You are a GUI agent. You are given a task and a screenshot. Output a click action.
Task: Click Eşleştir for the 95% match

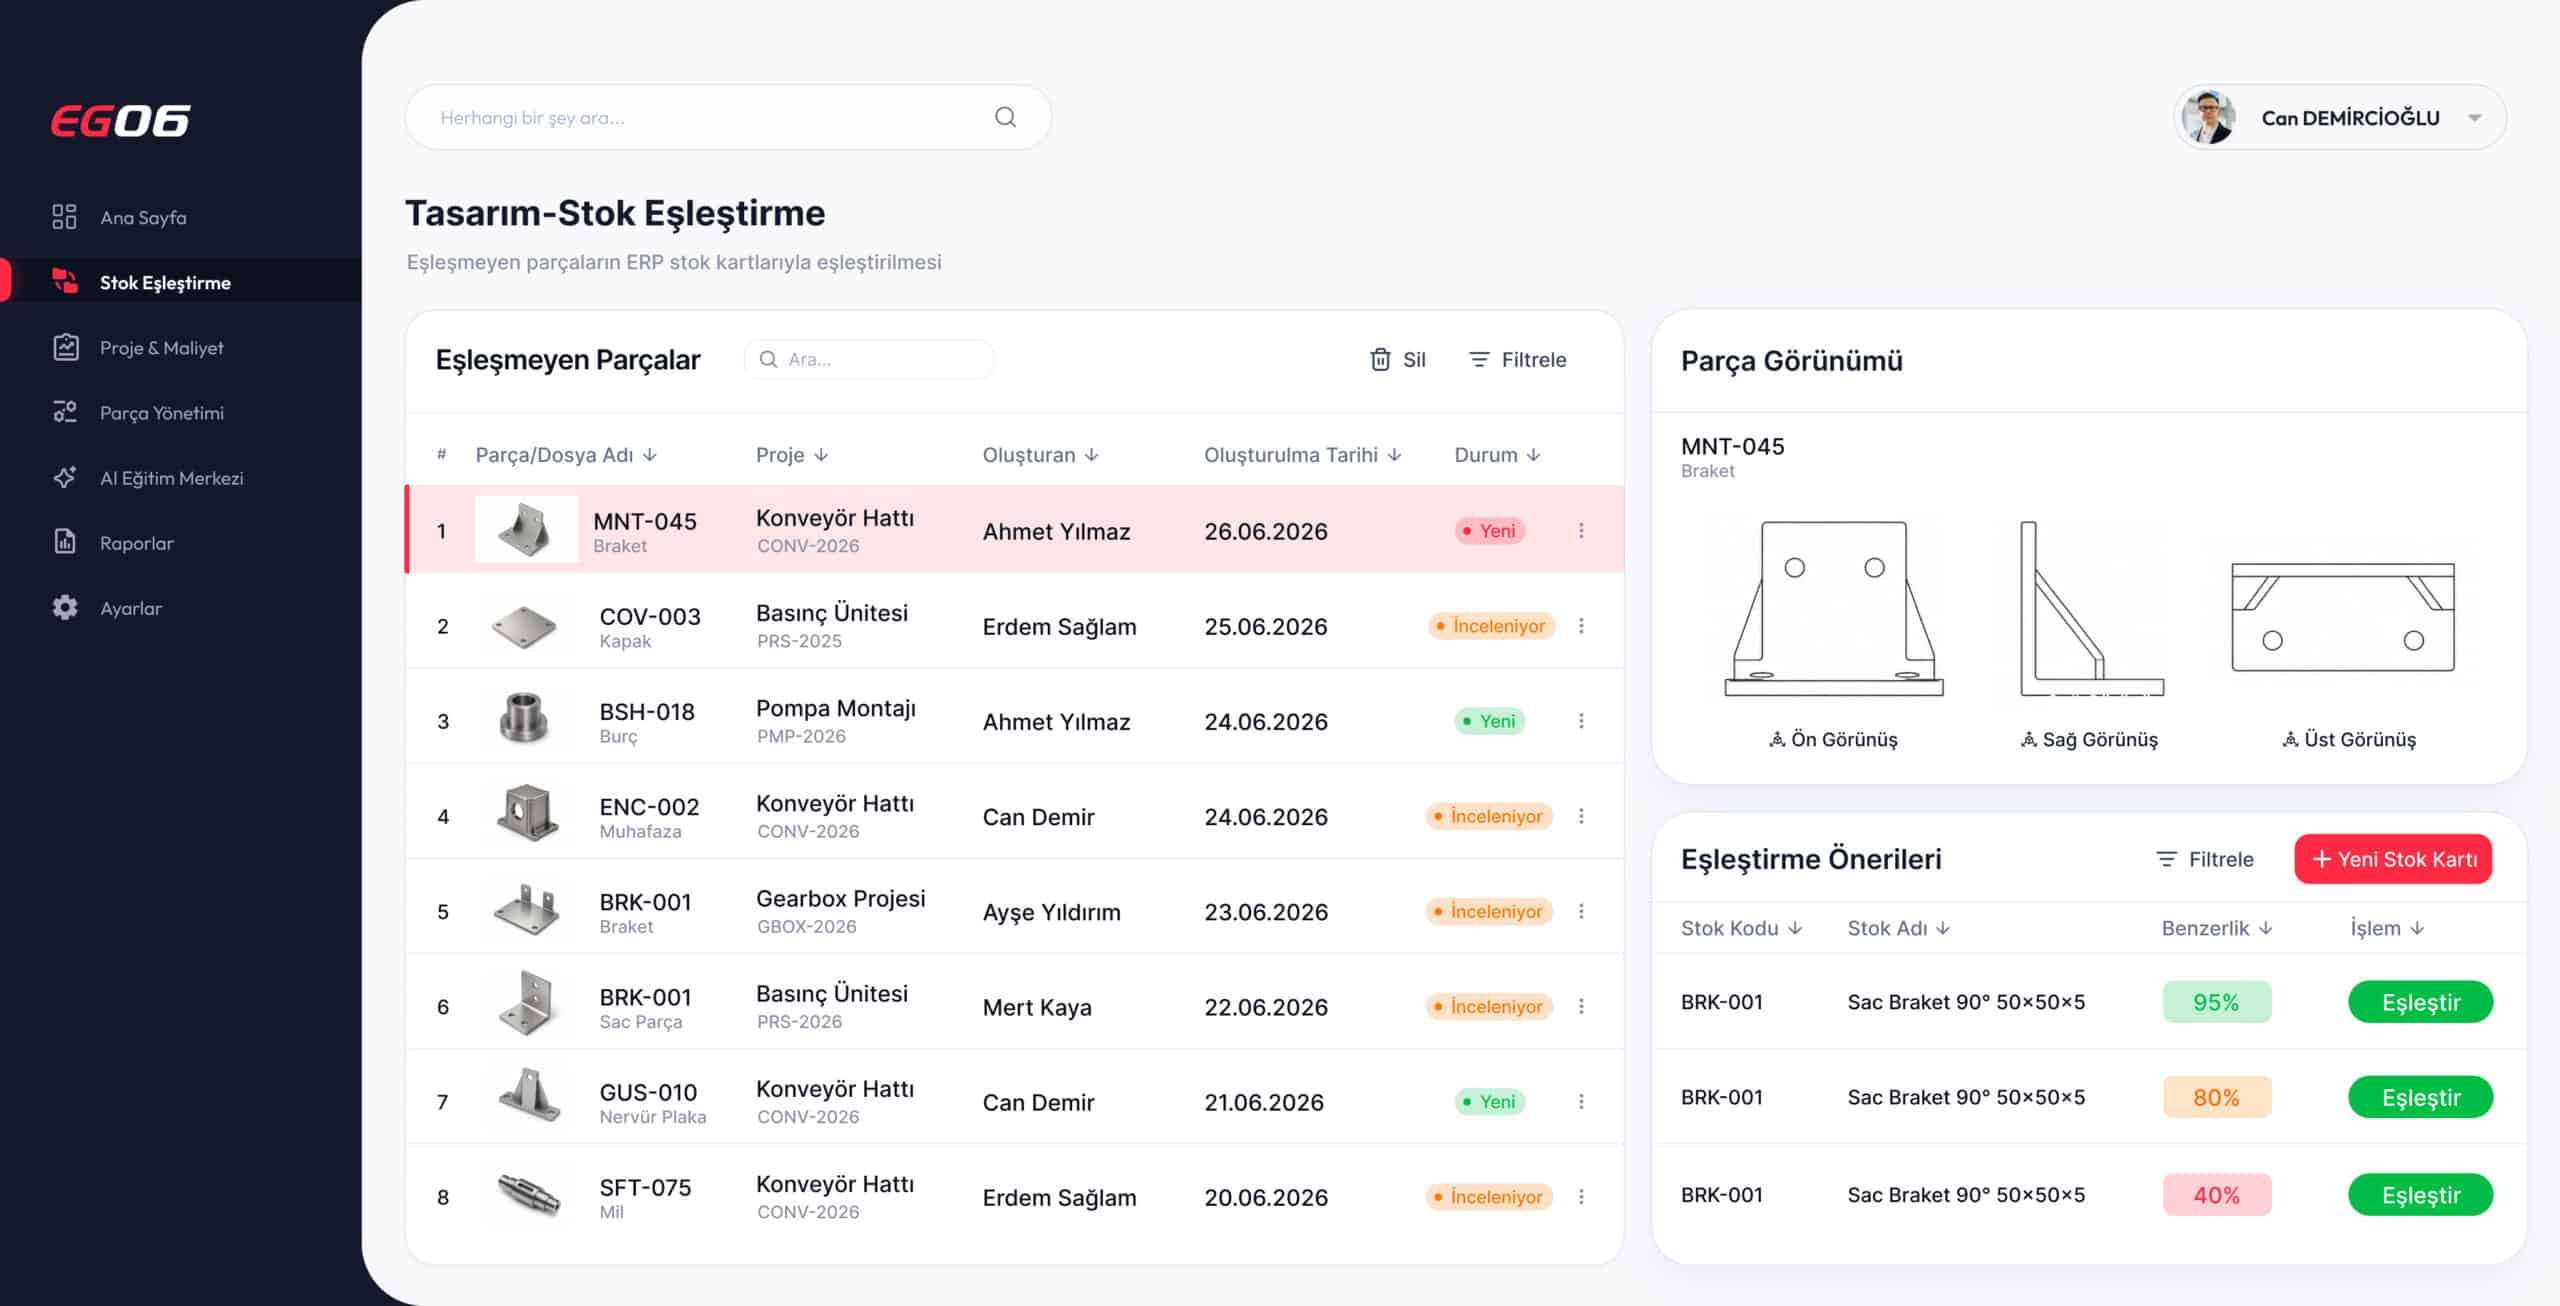tap(2420, 1002)
